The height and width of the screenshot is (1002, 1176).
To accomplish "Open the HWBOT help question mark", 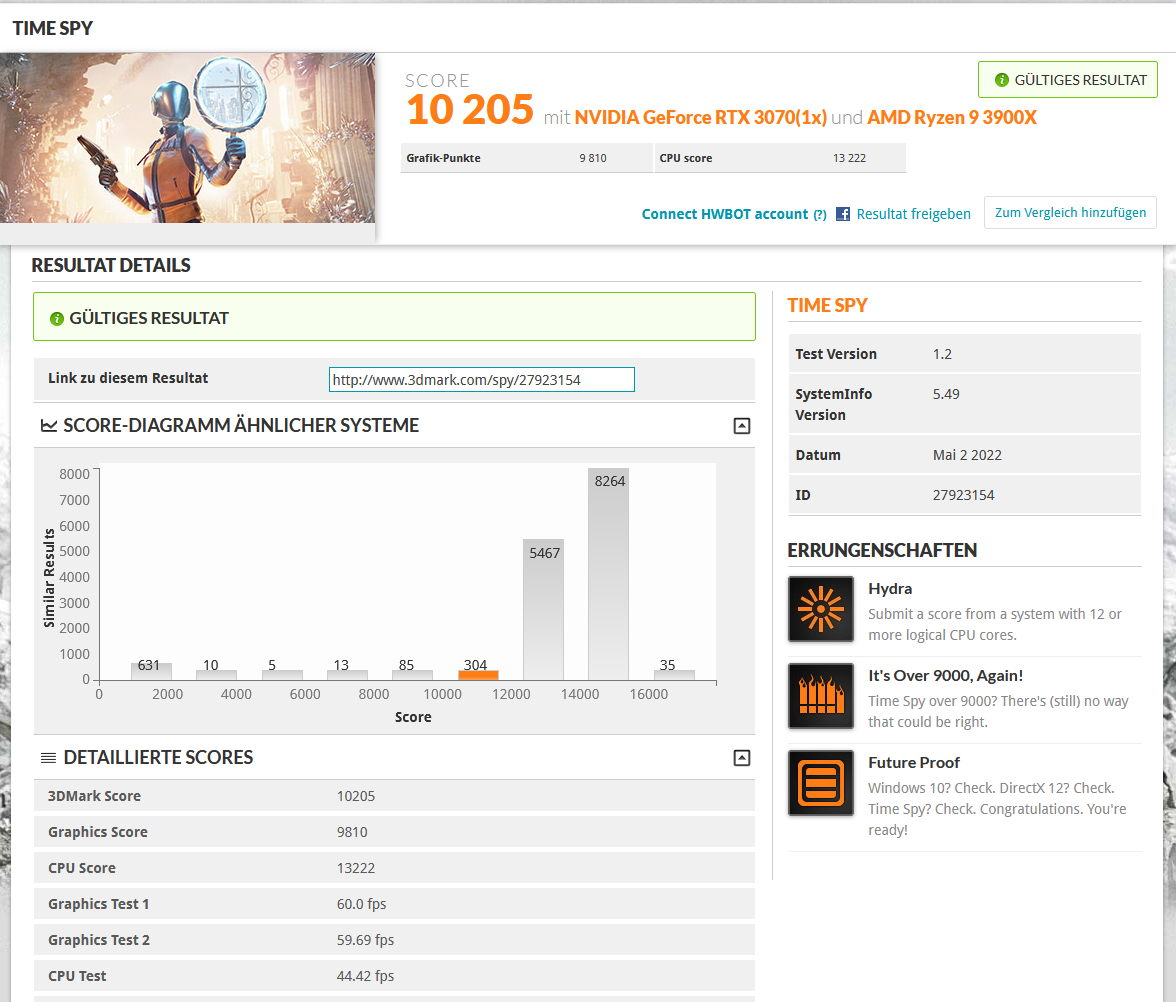I will coord(820,214).
